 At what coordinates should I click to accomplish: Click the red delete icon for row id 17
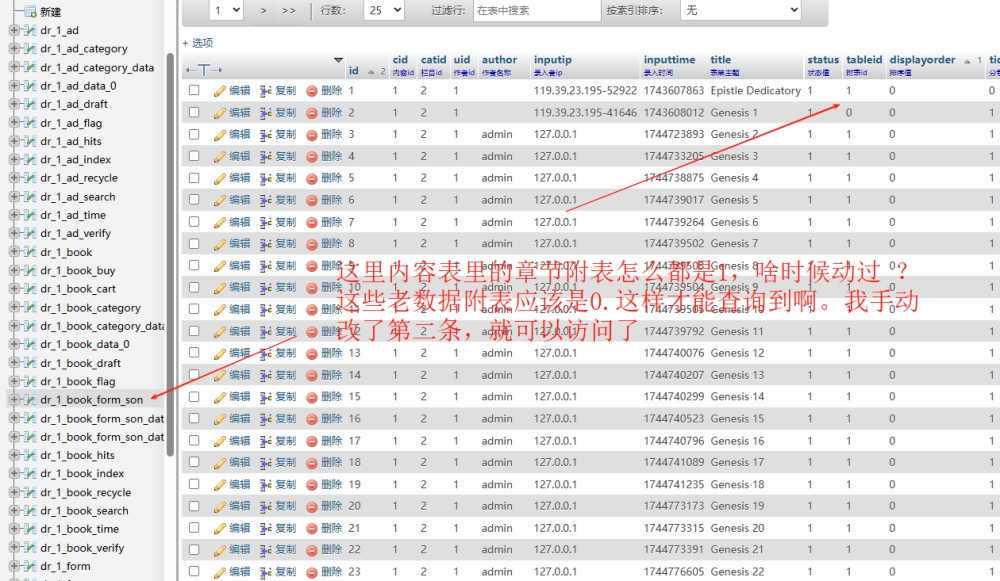(x=312, y=441)
